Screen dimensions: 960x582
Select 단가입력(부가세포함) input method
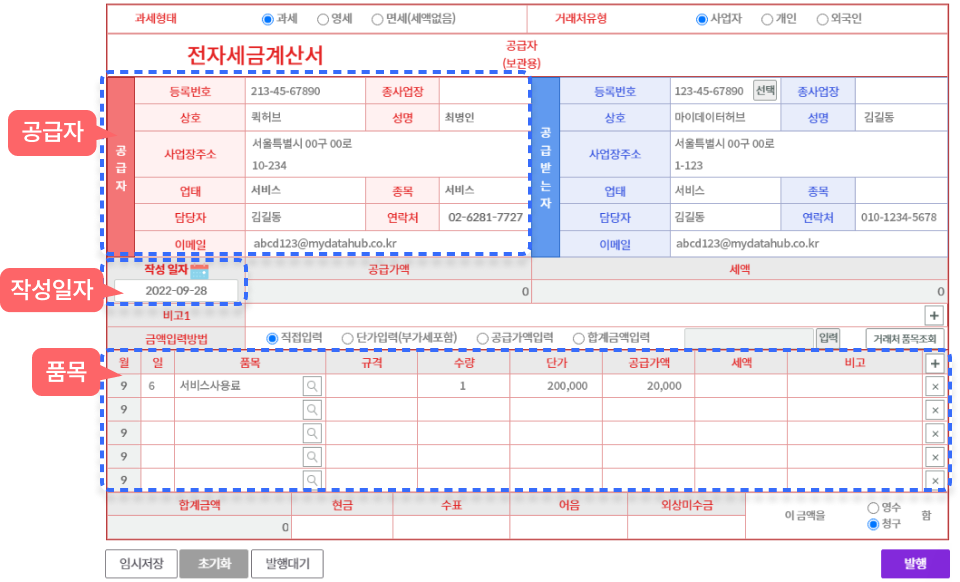pyautogui.click(x=347, y=338)
